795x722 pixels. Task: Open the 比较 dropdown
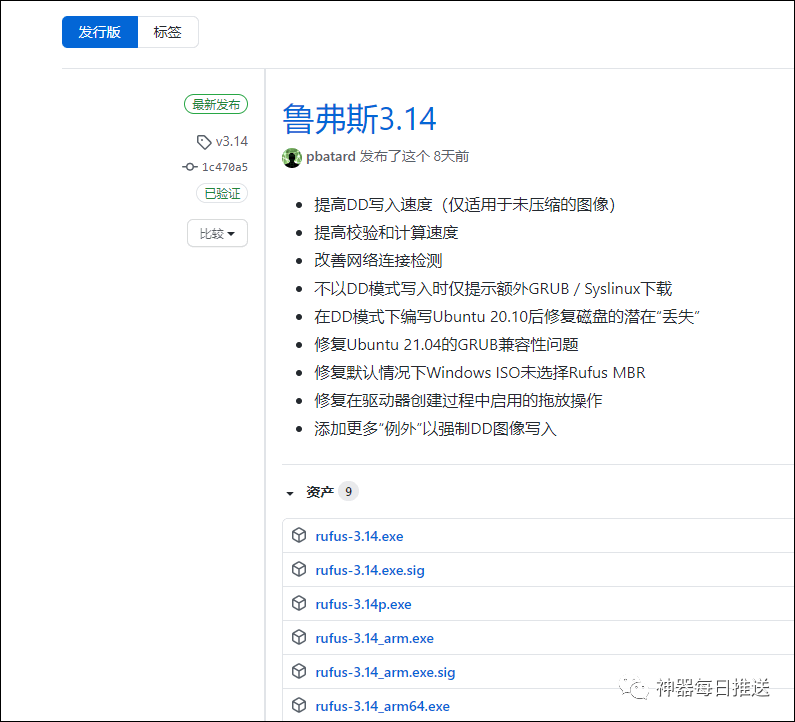tap(218, 233)
